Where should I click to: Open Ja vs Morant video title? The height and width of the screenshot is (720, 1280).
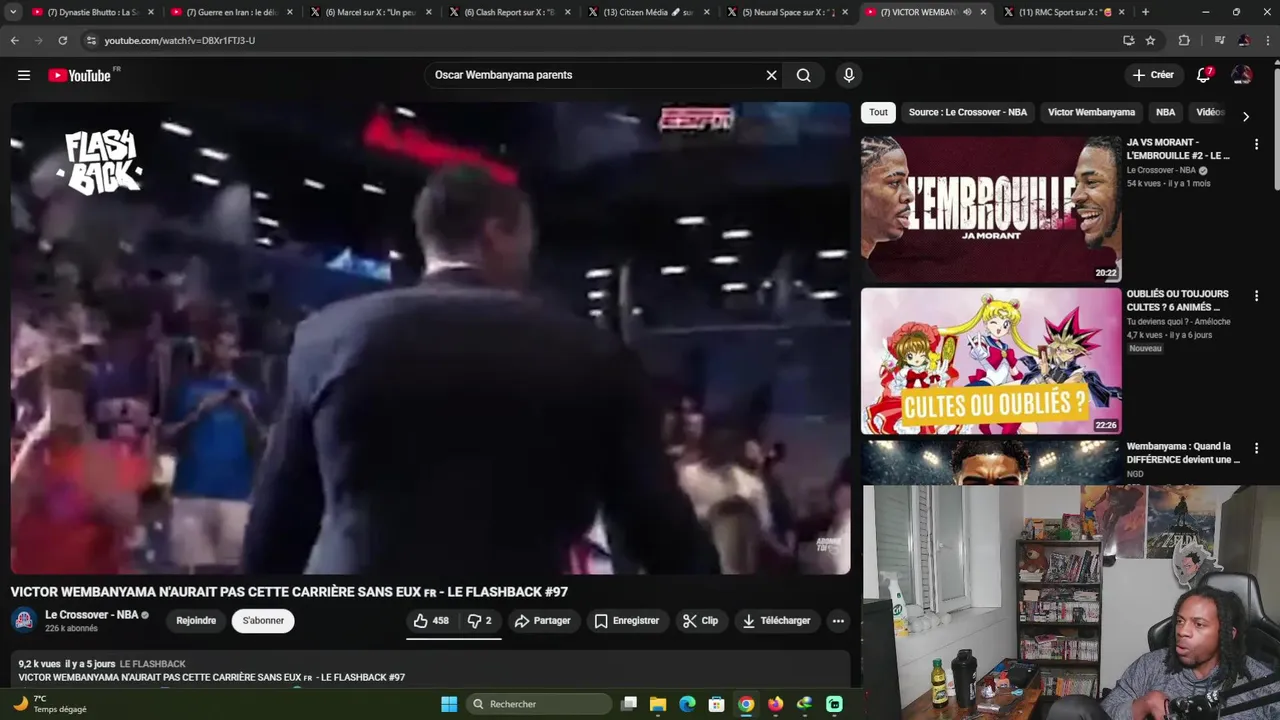pyautogui.click(x=1178, y=149)
